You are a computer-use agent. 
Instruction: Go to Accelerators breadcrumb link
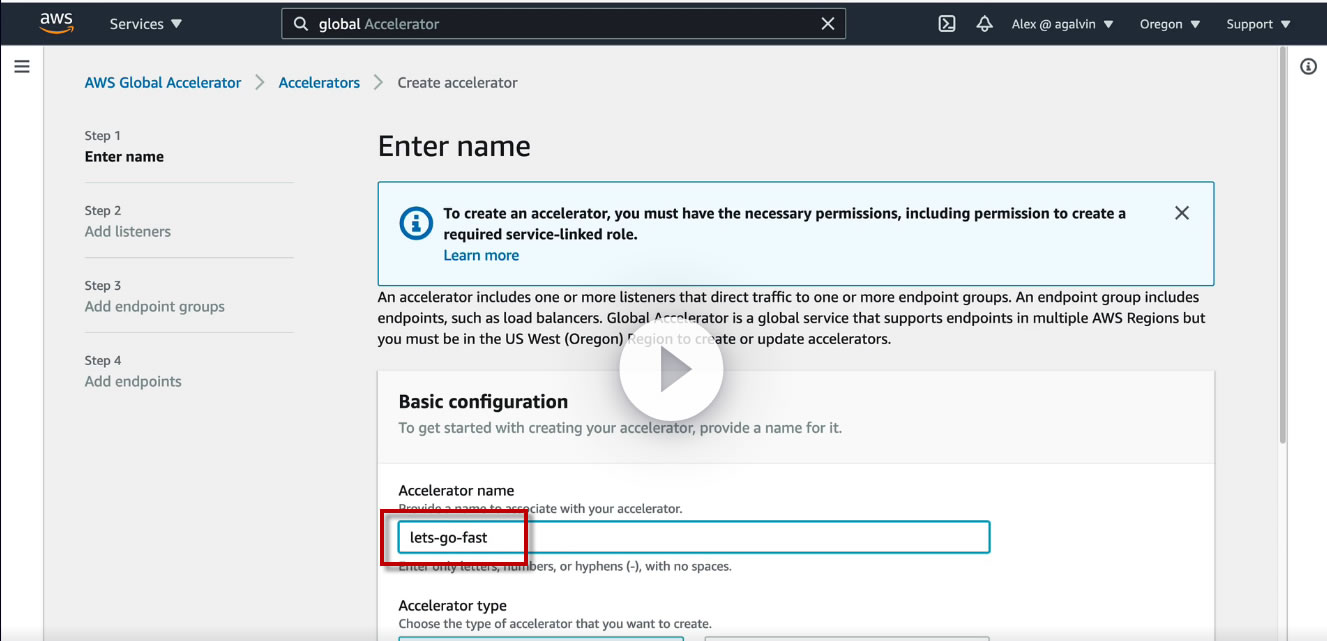(319, 83)
